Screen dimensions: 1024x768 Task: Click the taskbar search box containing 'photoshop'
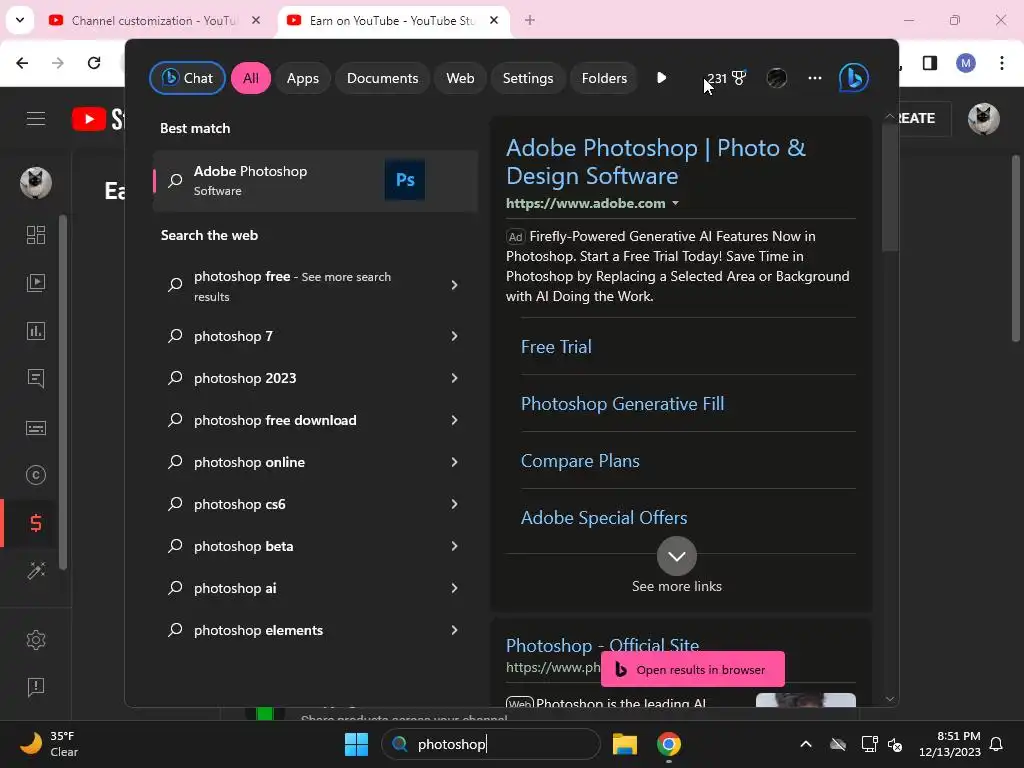490,744
